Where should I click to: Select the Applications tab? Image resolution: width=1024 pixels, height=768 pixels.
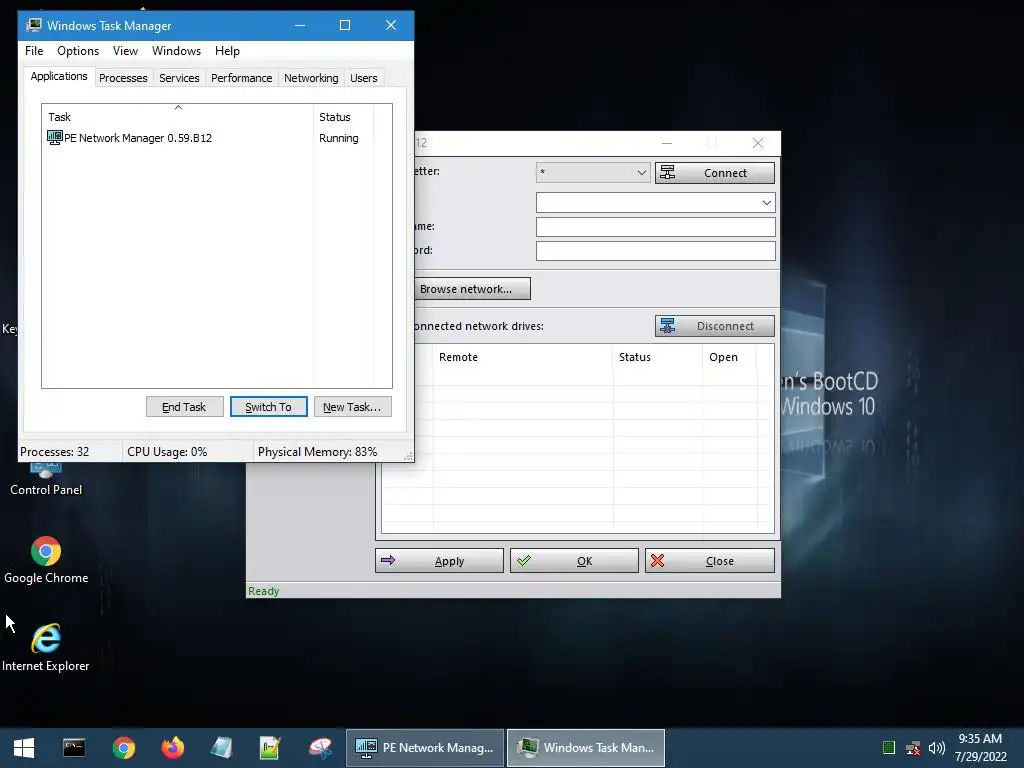(x=59, y=76)
